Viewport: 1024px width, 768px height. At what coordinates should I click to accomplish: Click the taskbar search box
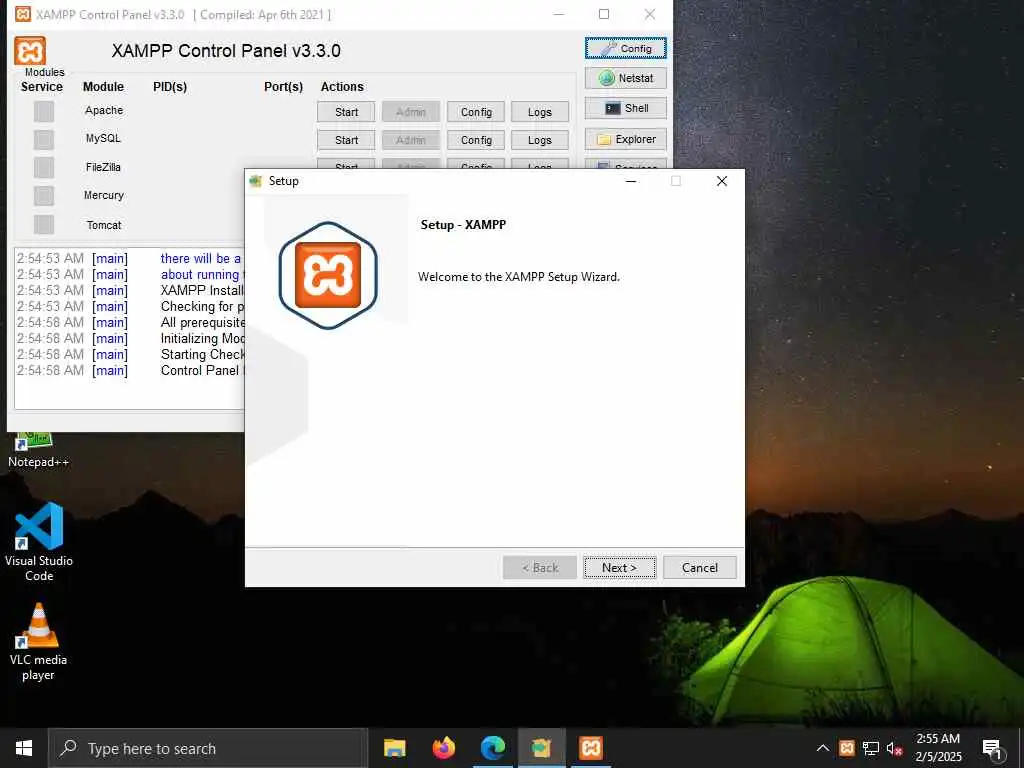[x=208, y=748]
